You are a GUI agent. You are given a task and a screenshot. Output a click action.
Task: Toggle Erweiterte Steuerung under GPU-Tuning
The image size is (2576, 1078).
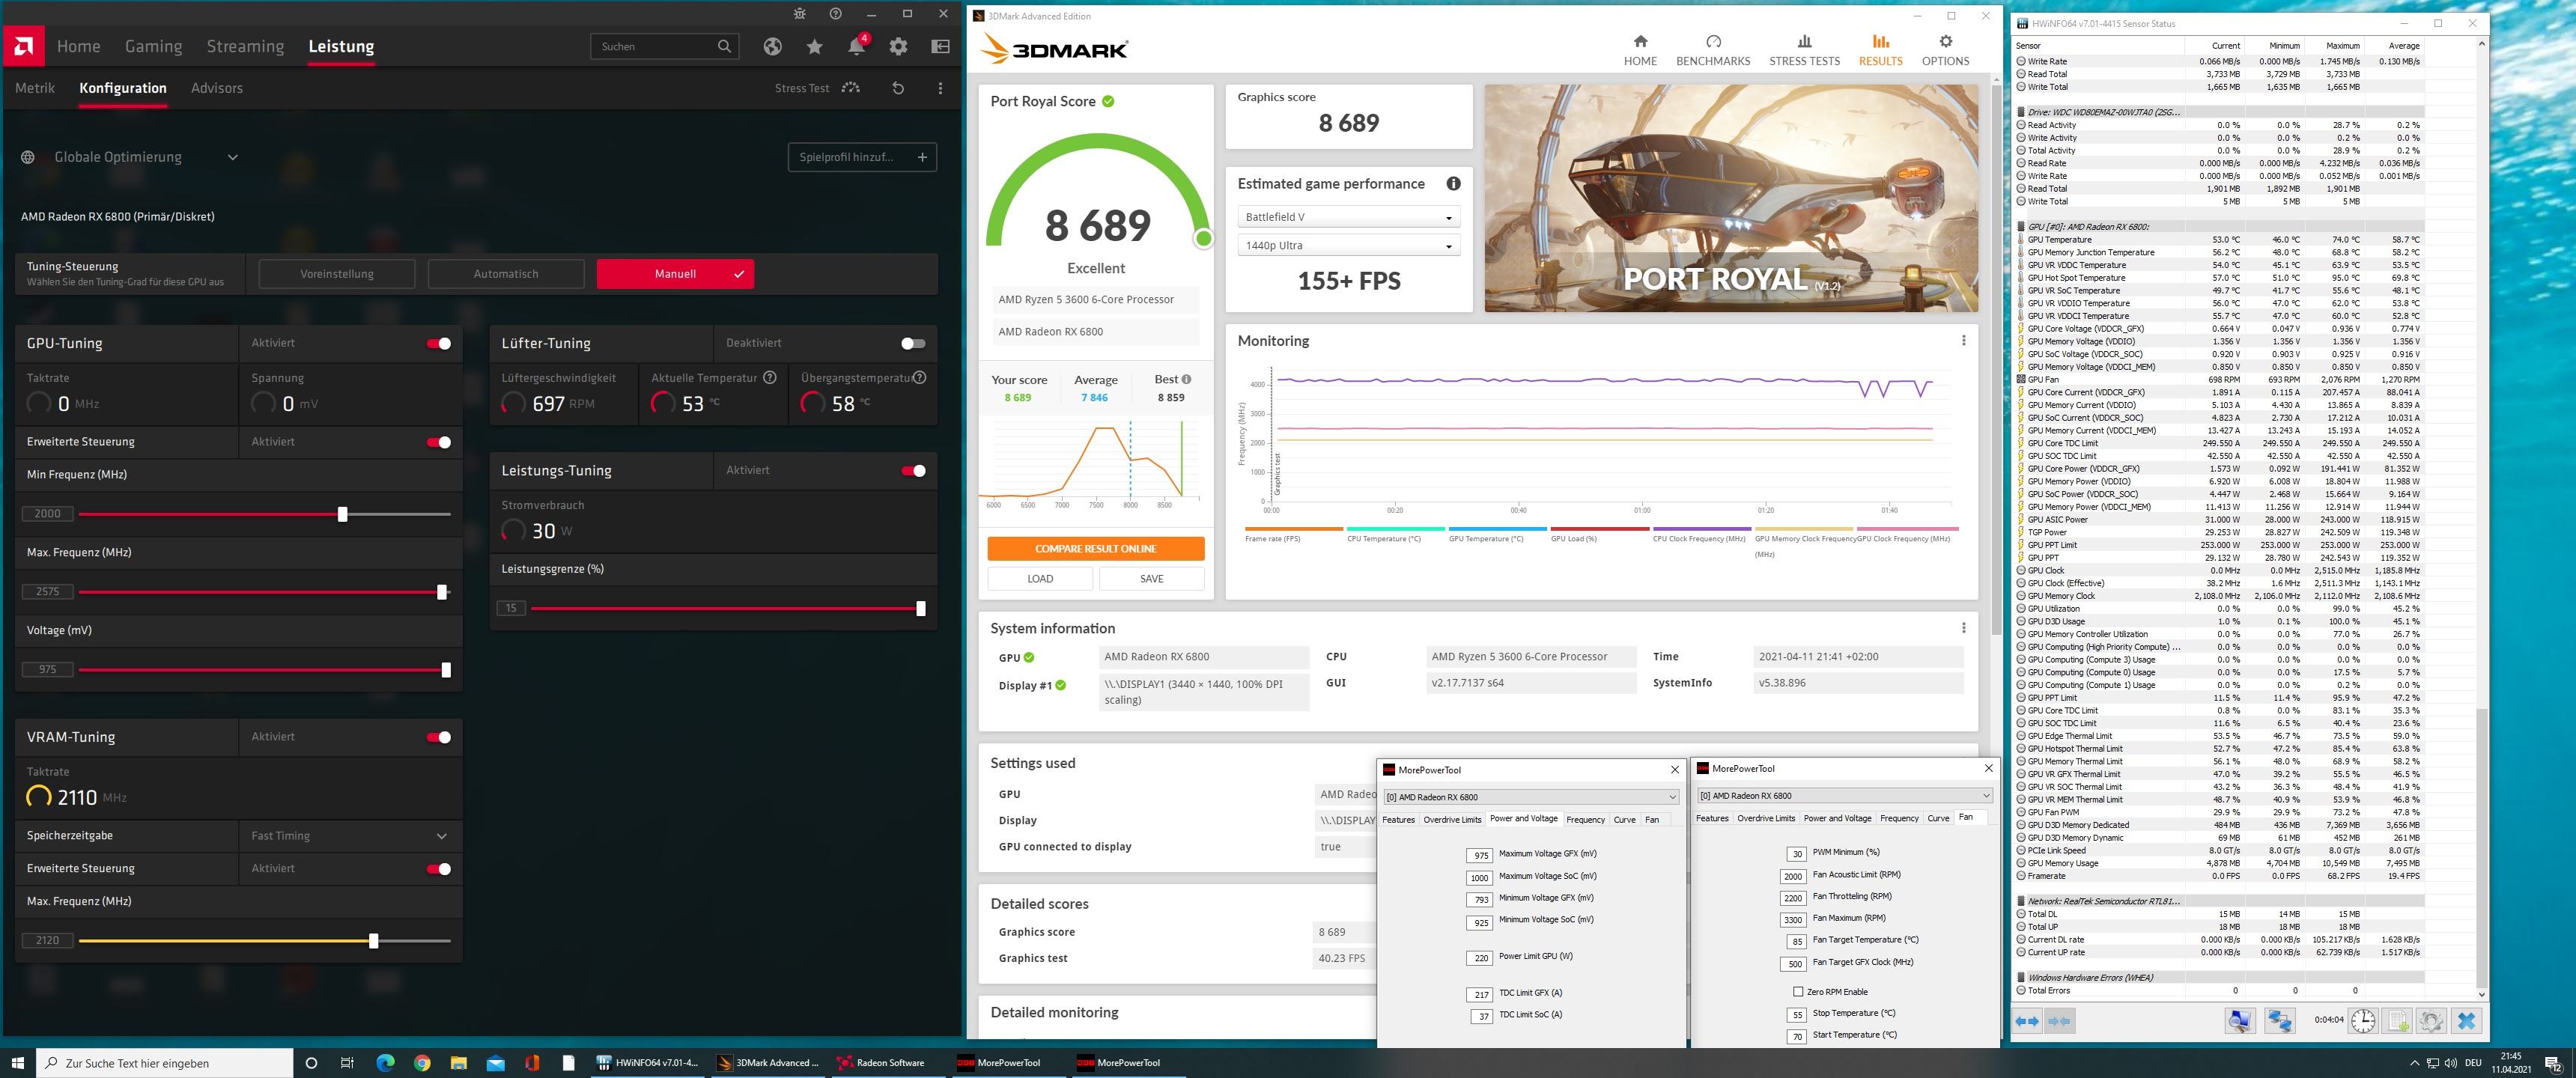click(439, 442)
